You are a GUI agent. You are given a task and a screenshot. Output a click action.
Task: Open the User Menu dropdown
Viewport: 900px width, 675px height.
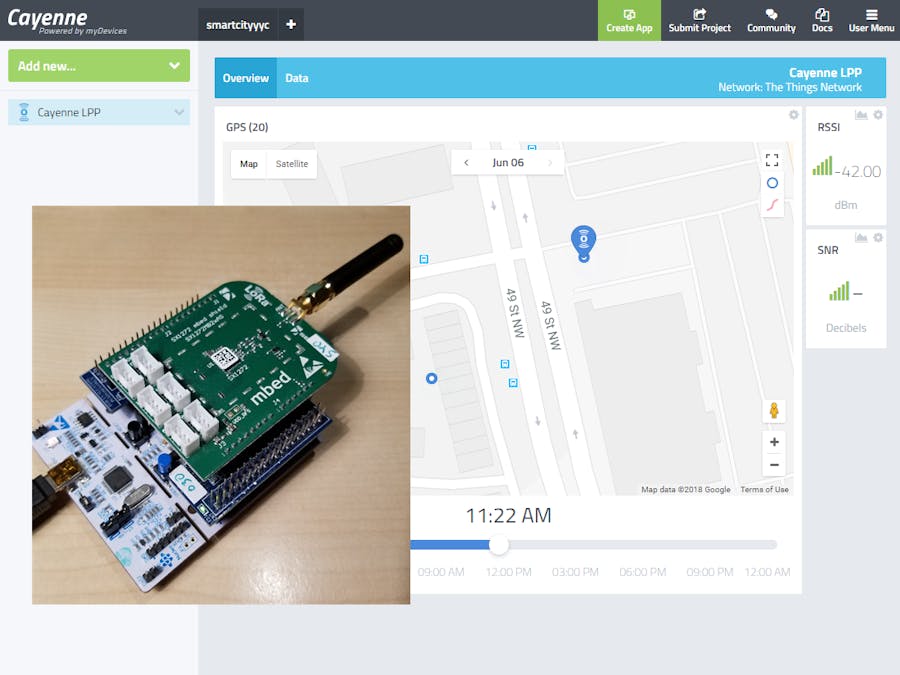(871, 14)
